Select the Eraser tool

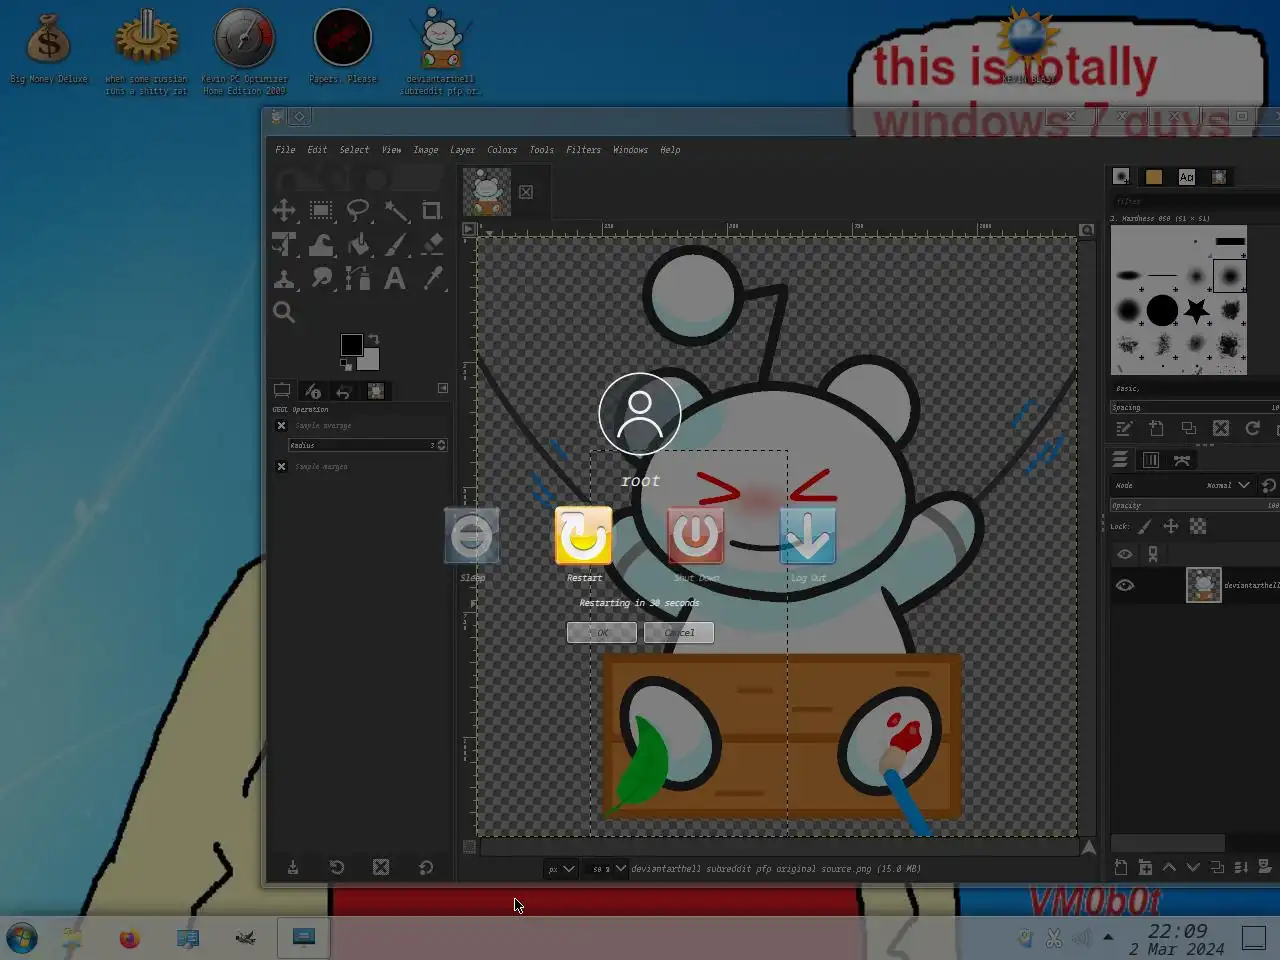coord(432,245)
